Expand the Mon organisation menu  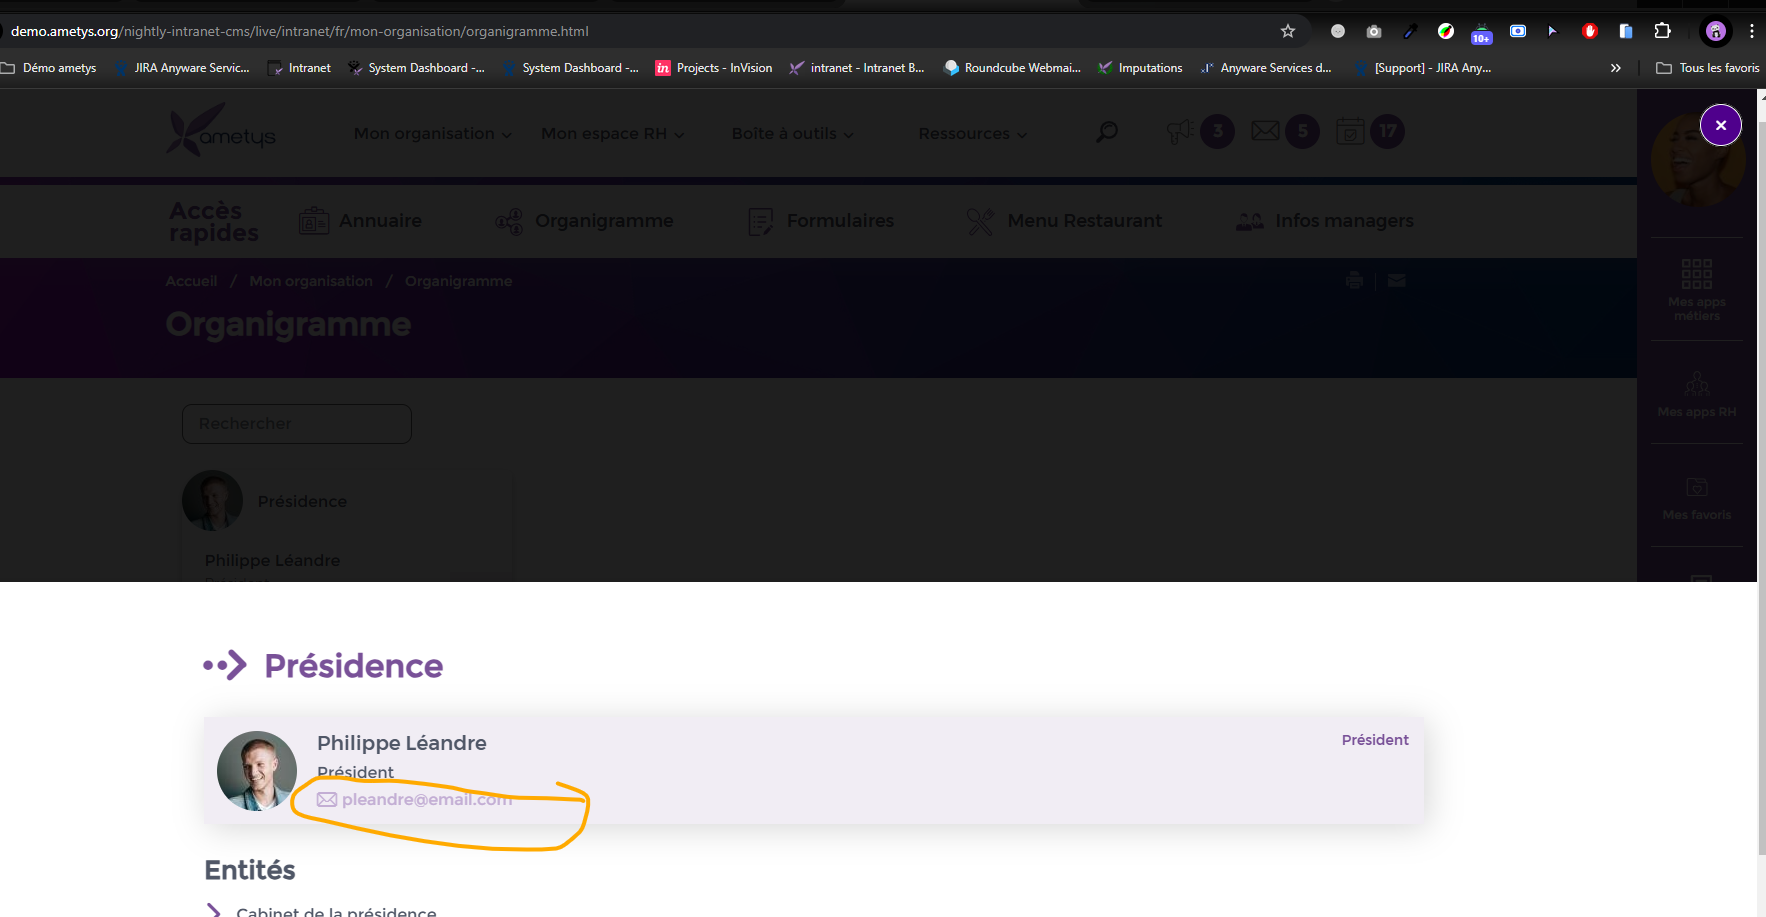tap(432, 134)
